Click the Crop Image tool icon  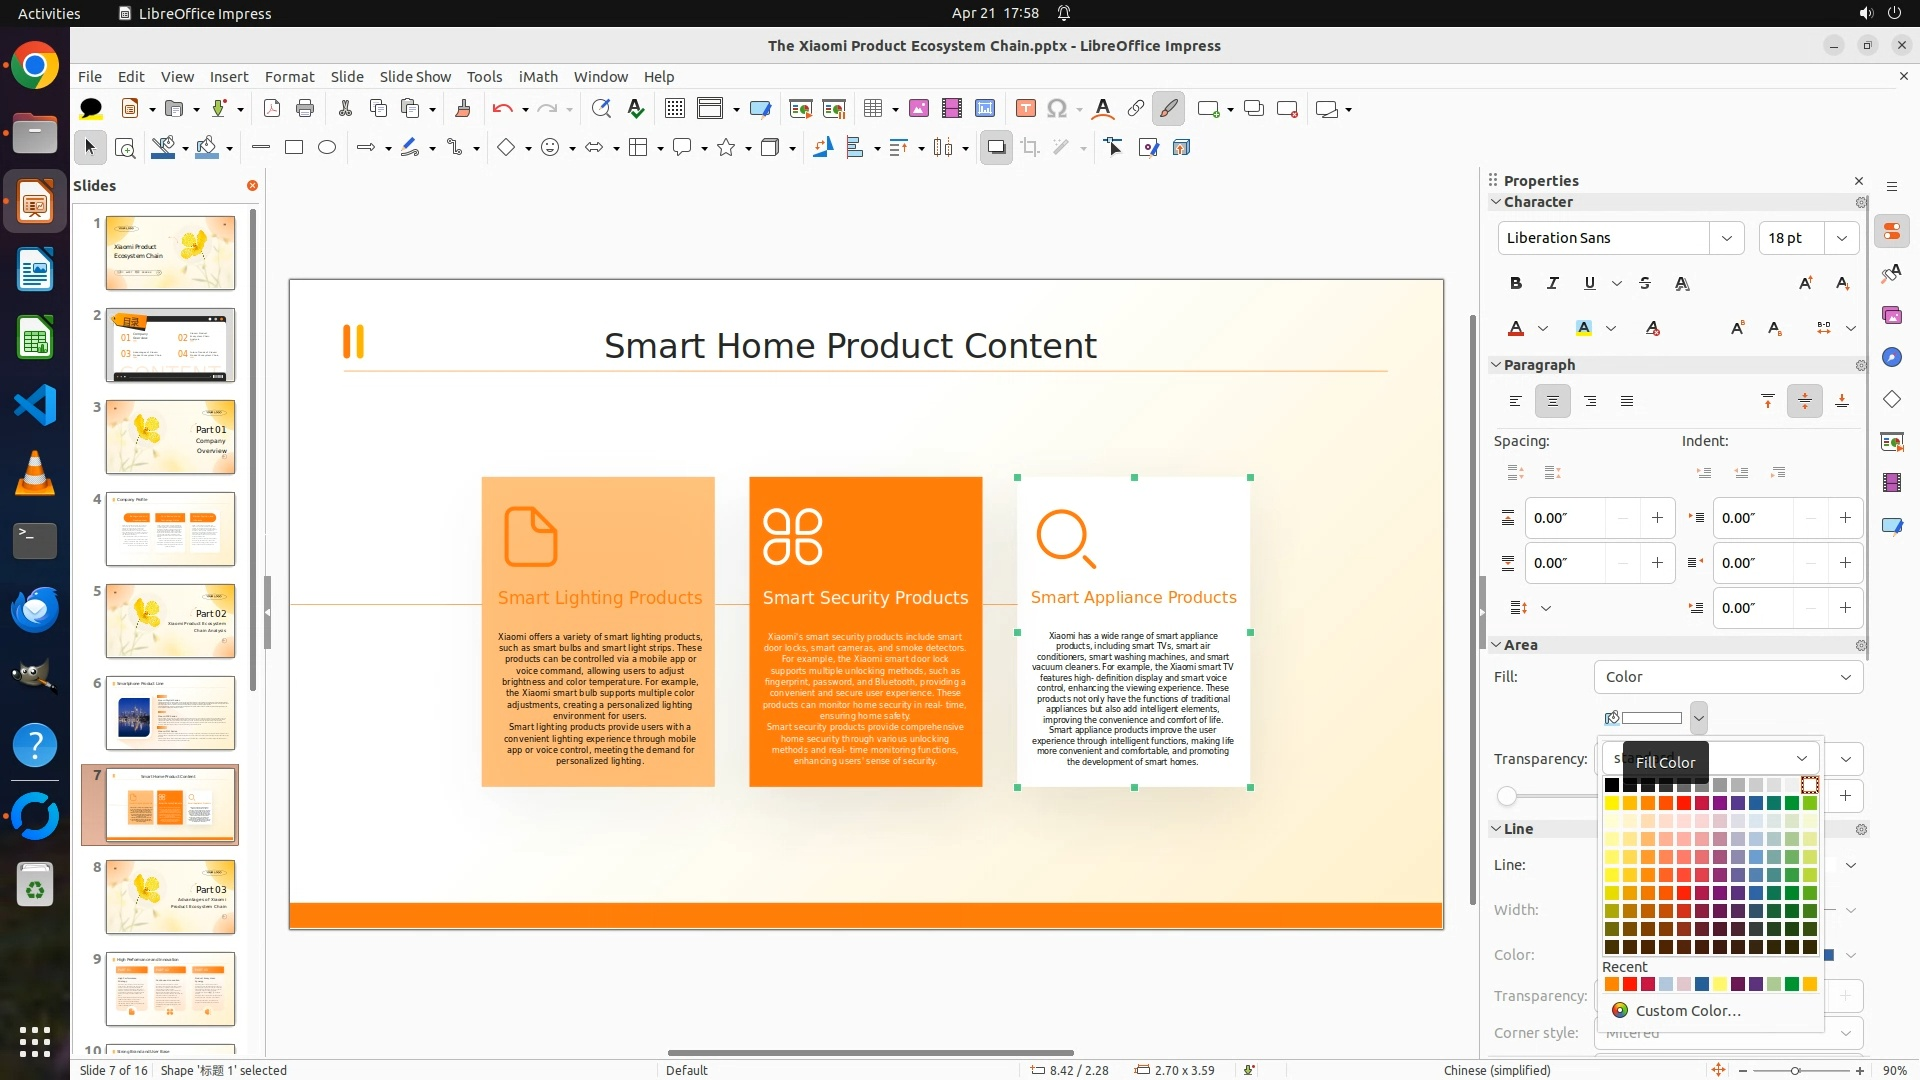[1030, 148]
